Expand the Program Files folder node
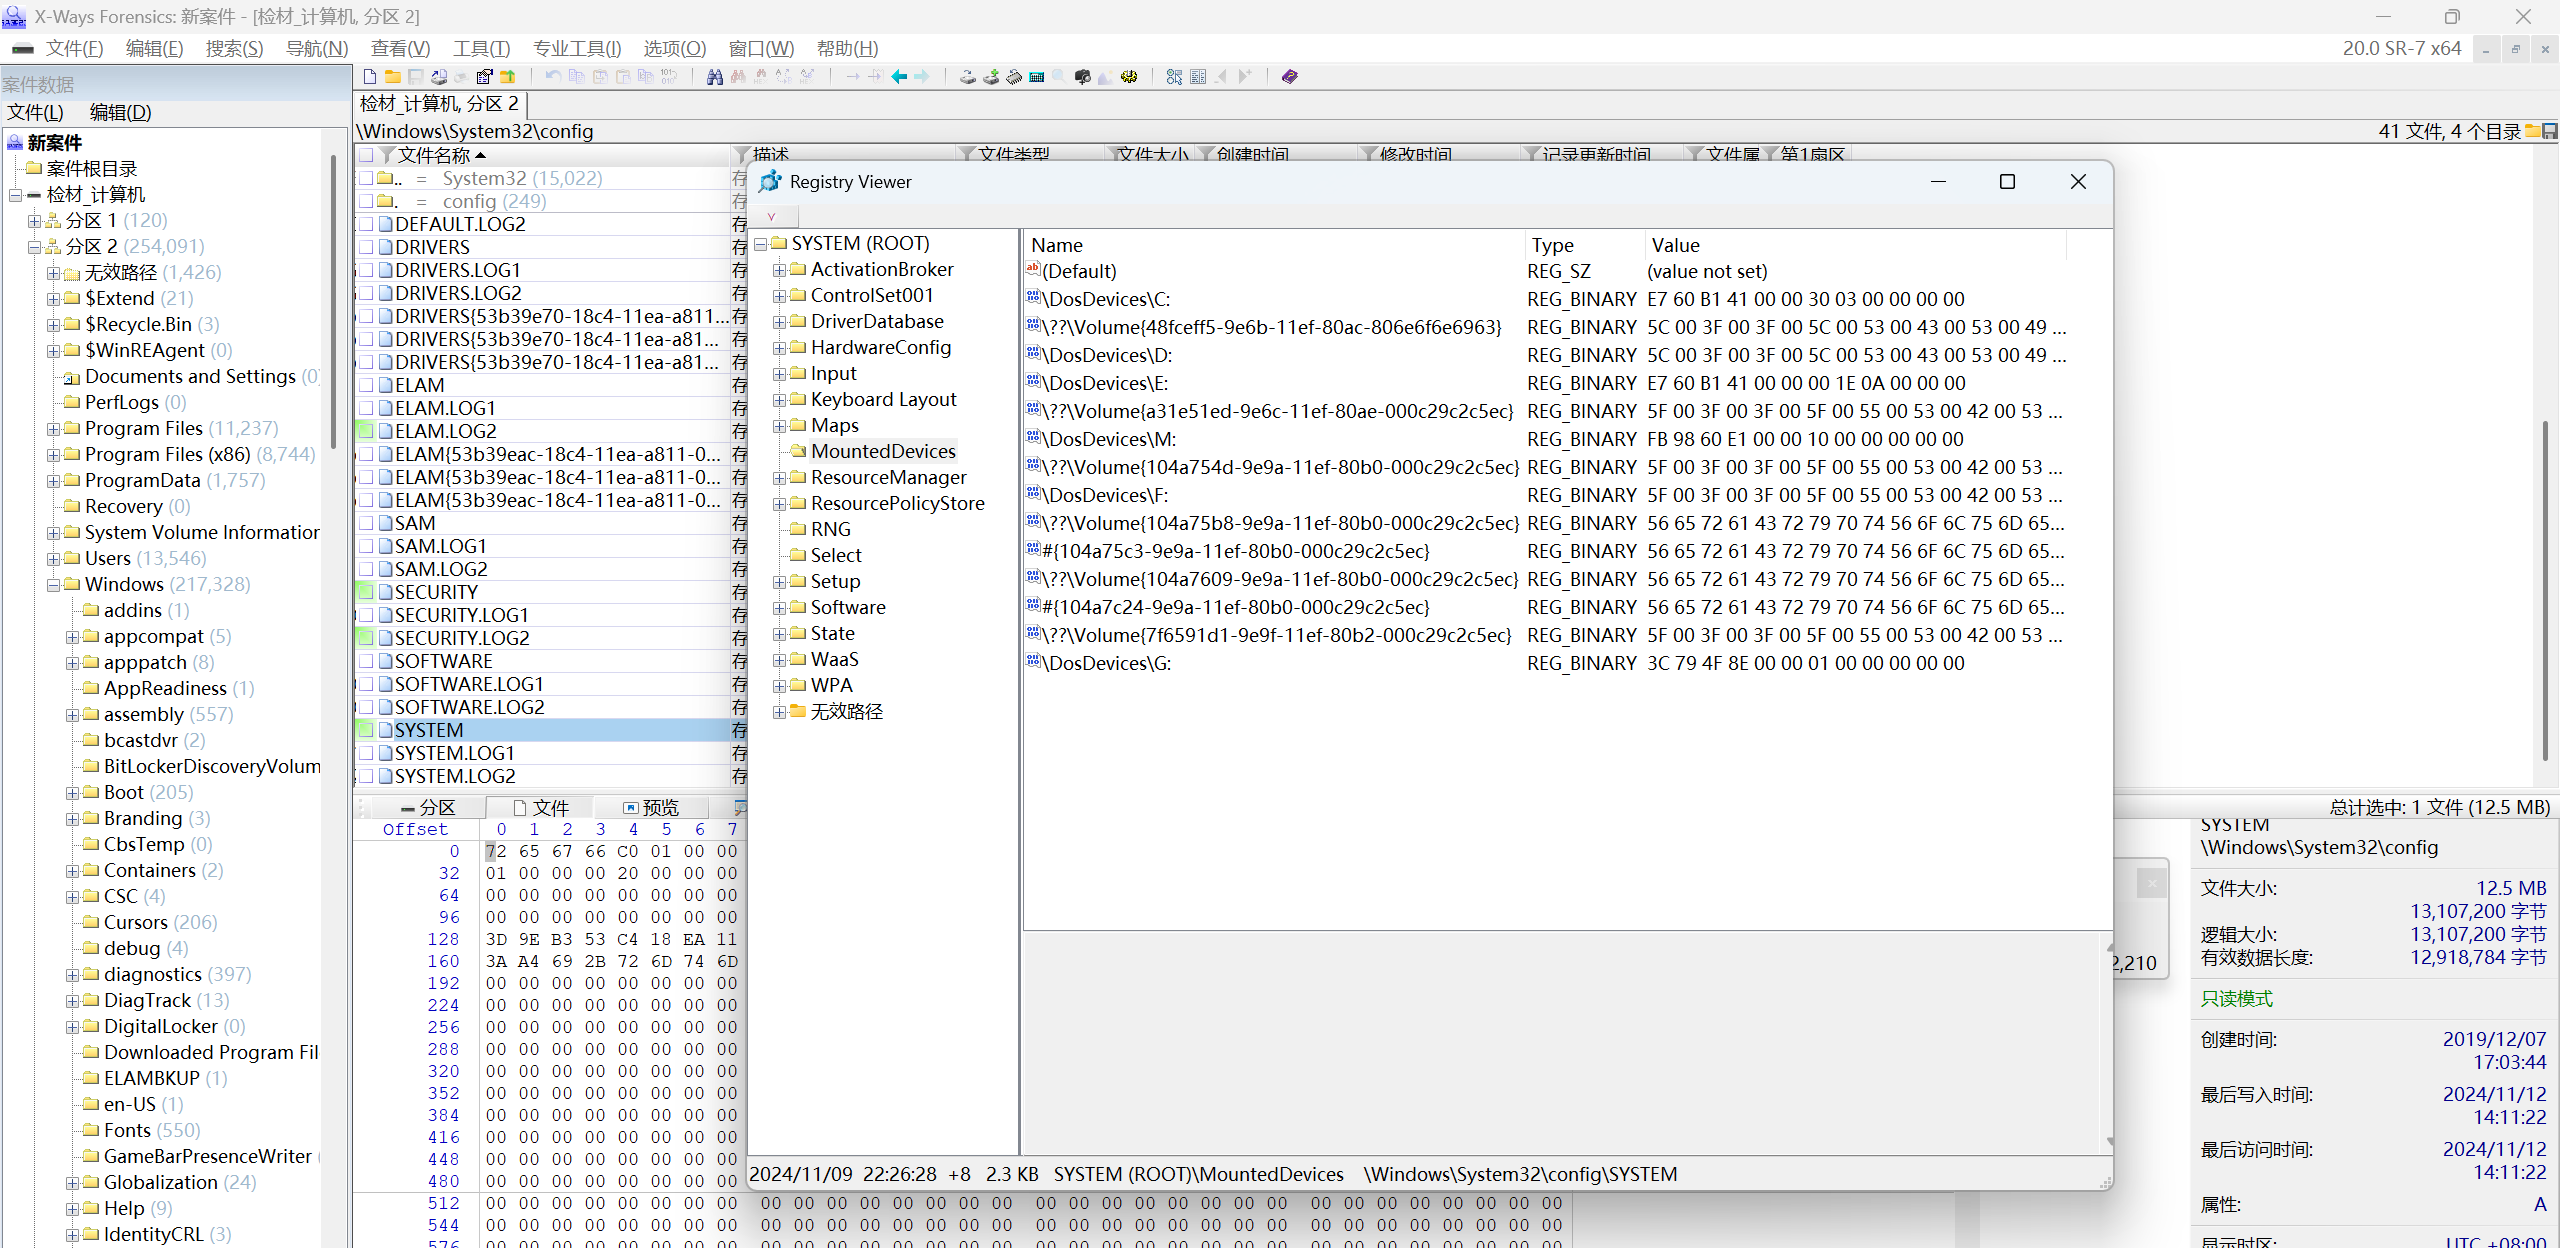 (53, 429)
